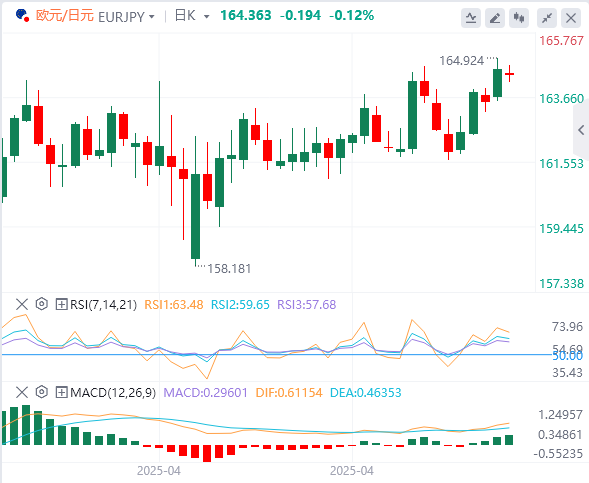Open RSI indicator settings hexagon icon
This screenshot has height=483, width=589.
point(42,304)
